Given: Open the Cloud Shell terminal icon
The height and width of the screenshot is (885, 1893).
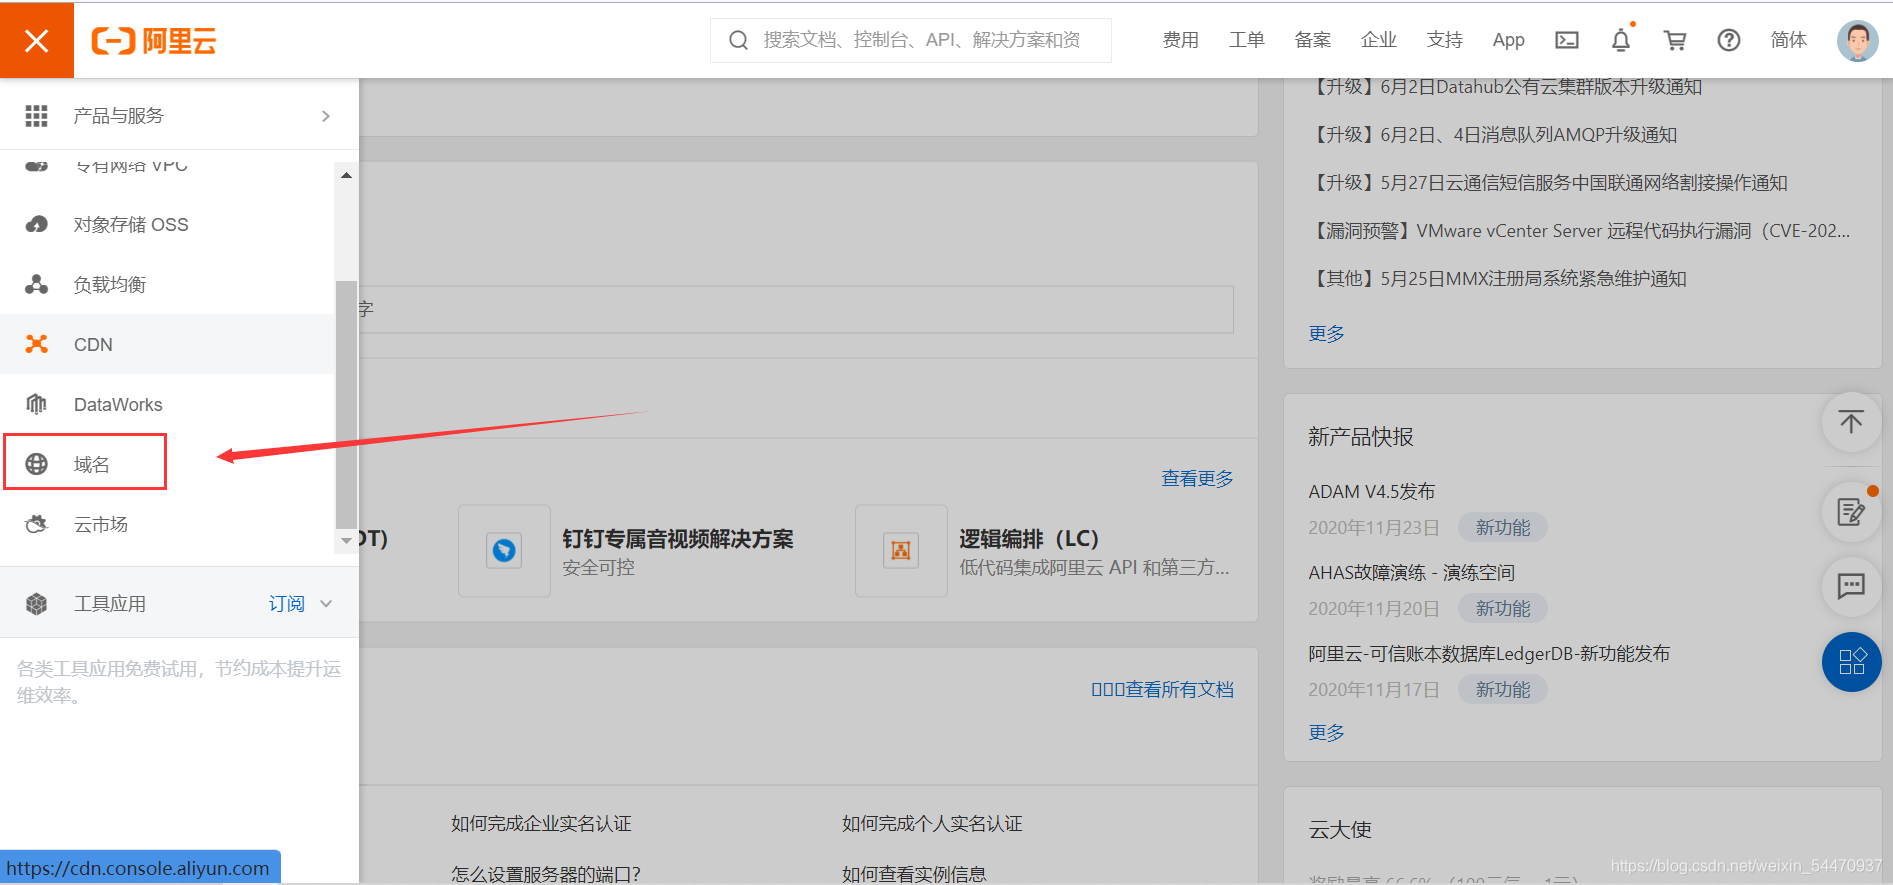Looking at the screenshot, I should click(x=1567, y=40).
